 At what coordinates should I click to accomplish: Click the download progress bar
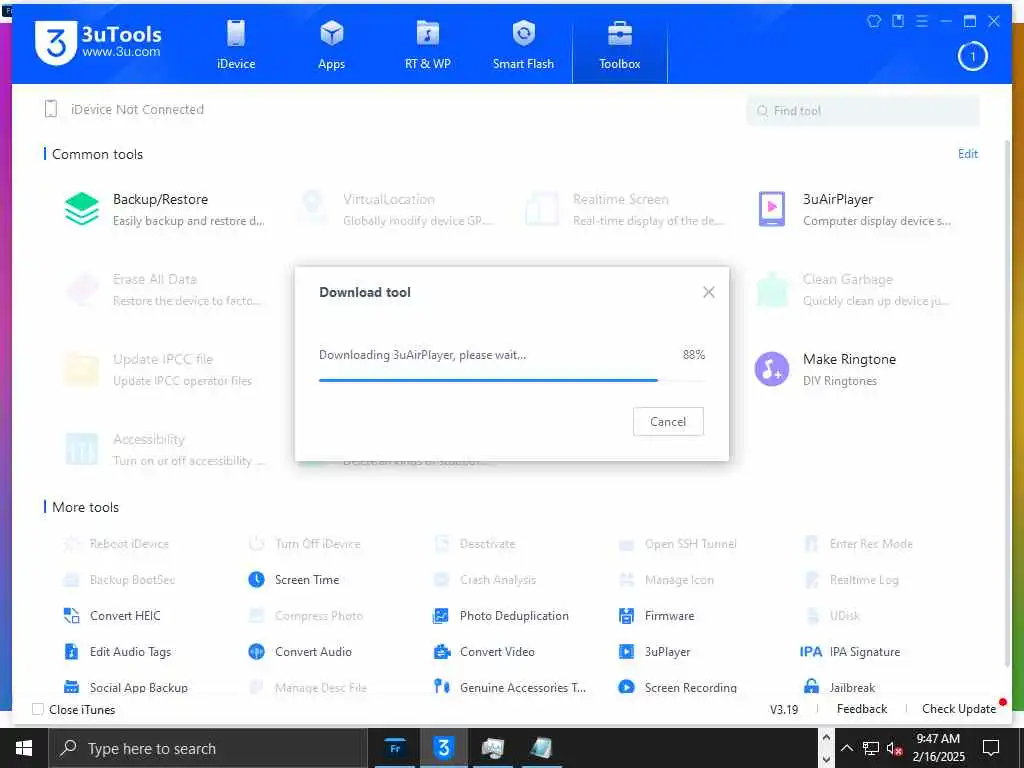pos(512,380)
